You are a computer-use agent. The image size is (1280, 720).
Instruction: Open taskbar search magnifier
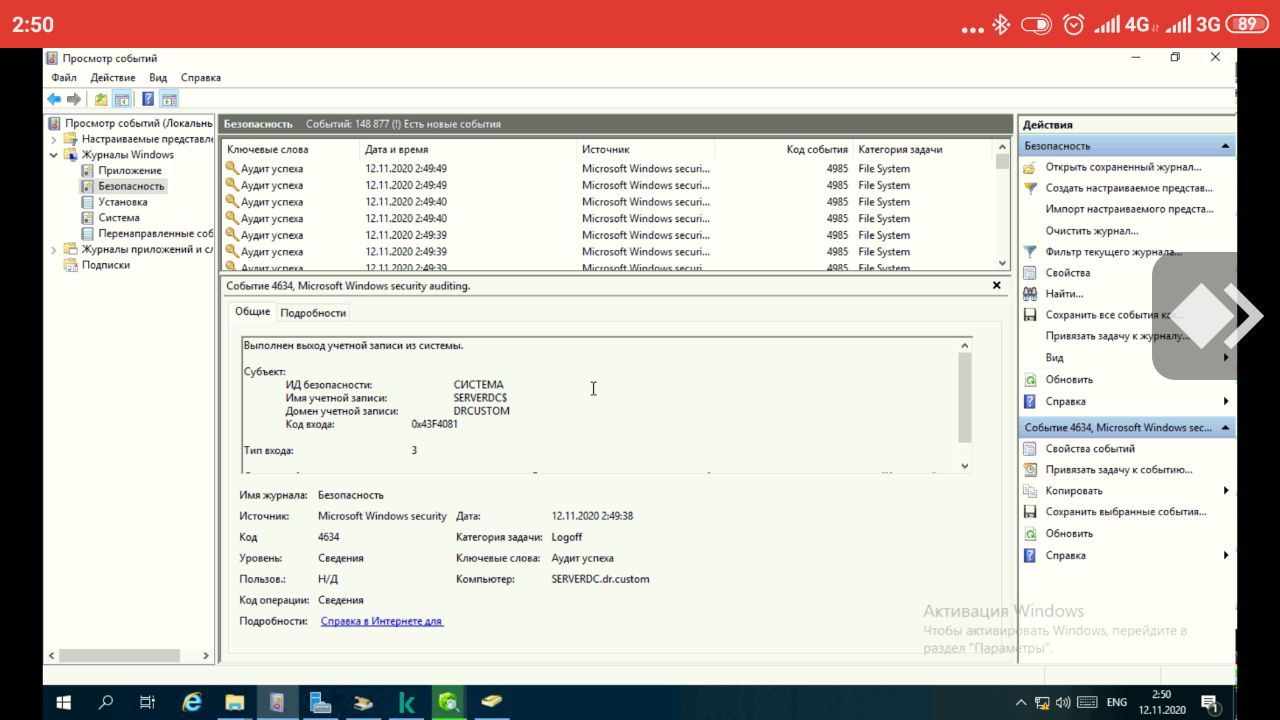click(106, 702)
